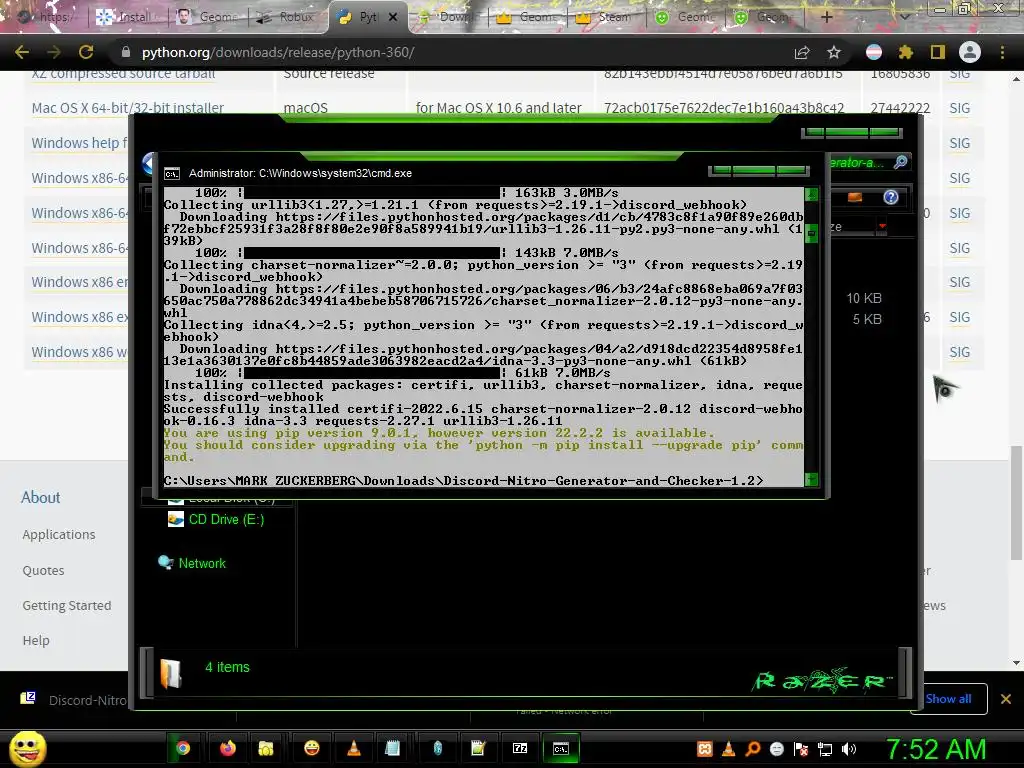Click the action center flag tray icon
The image size is (1024, 768).
pyautogui.click(x=801, y=749)
